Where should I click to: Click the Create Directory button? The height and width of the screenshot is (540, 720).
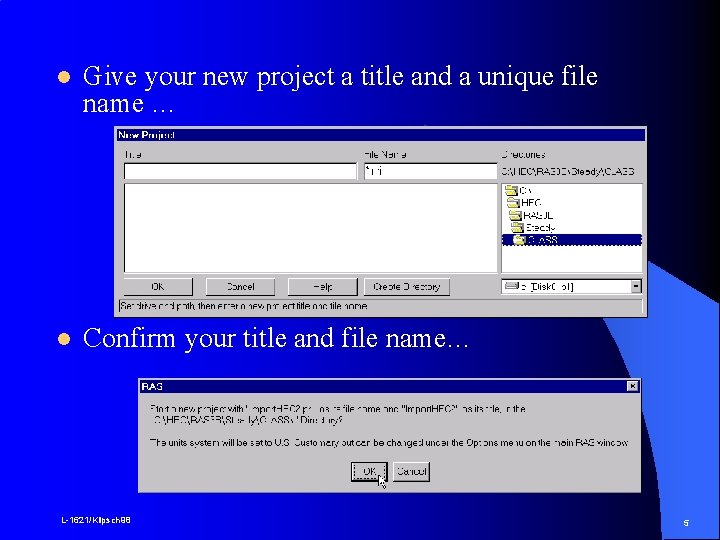(x=407, y=287)
